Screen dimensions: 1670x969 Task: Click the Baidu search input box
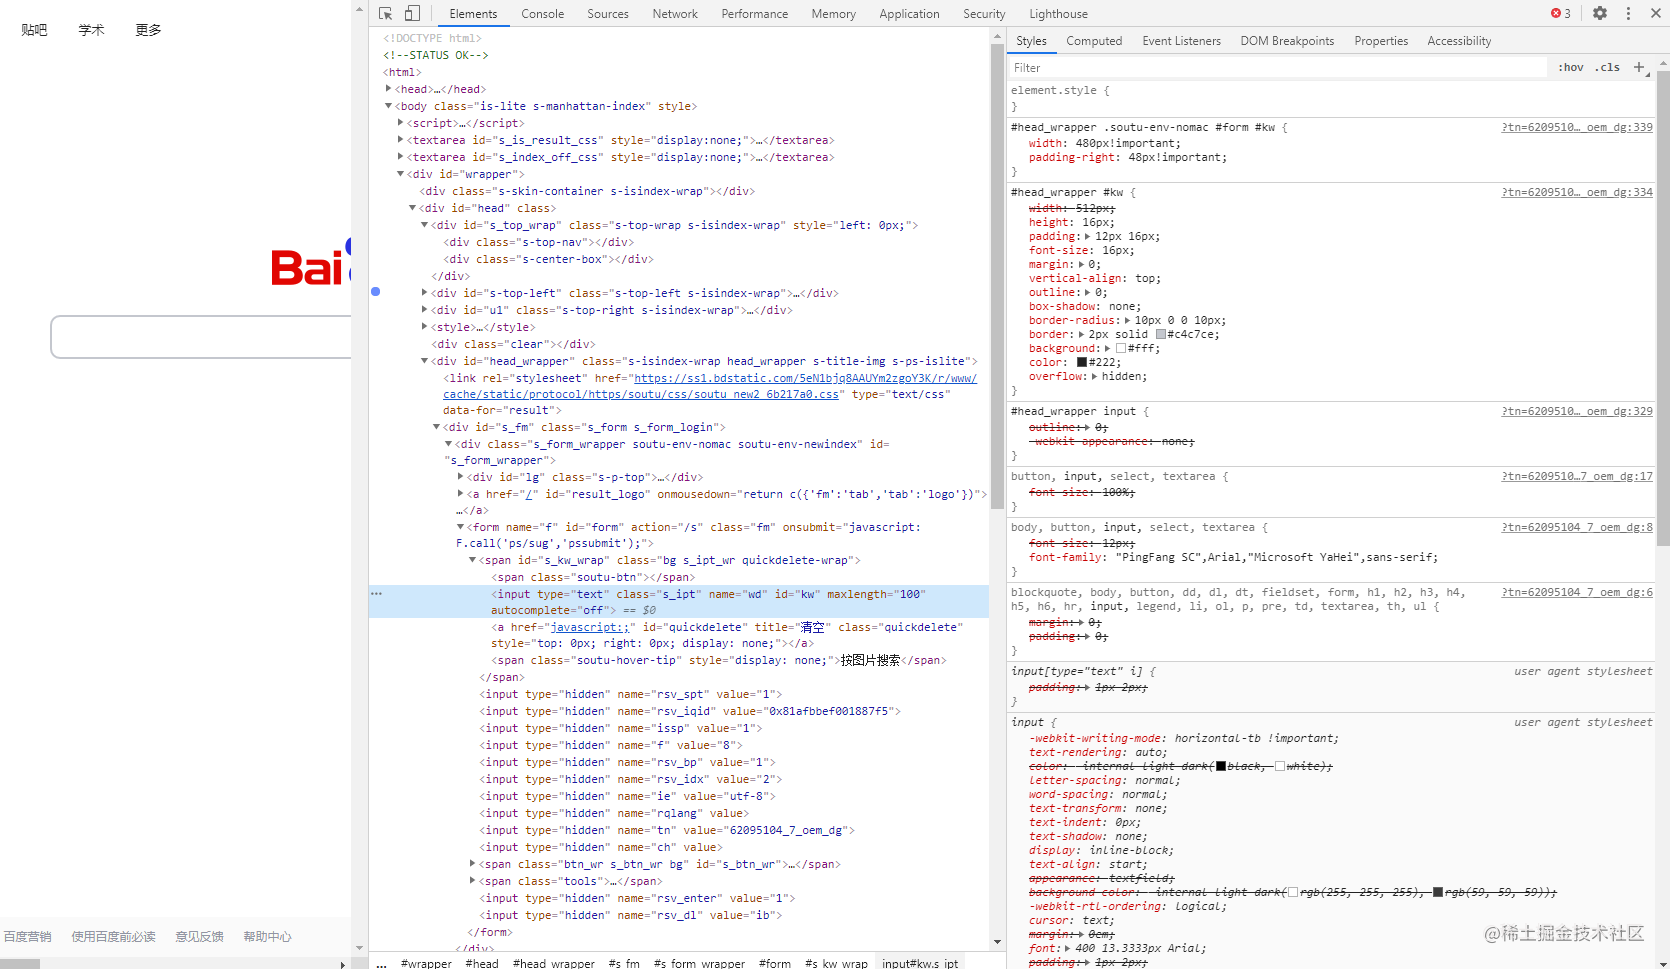(x=201, y=337)
